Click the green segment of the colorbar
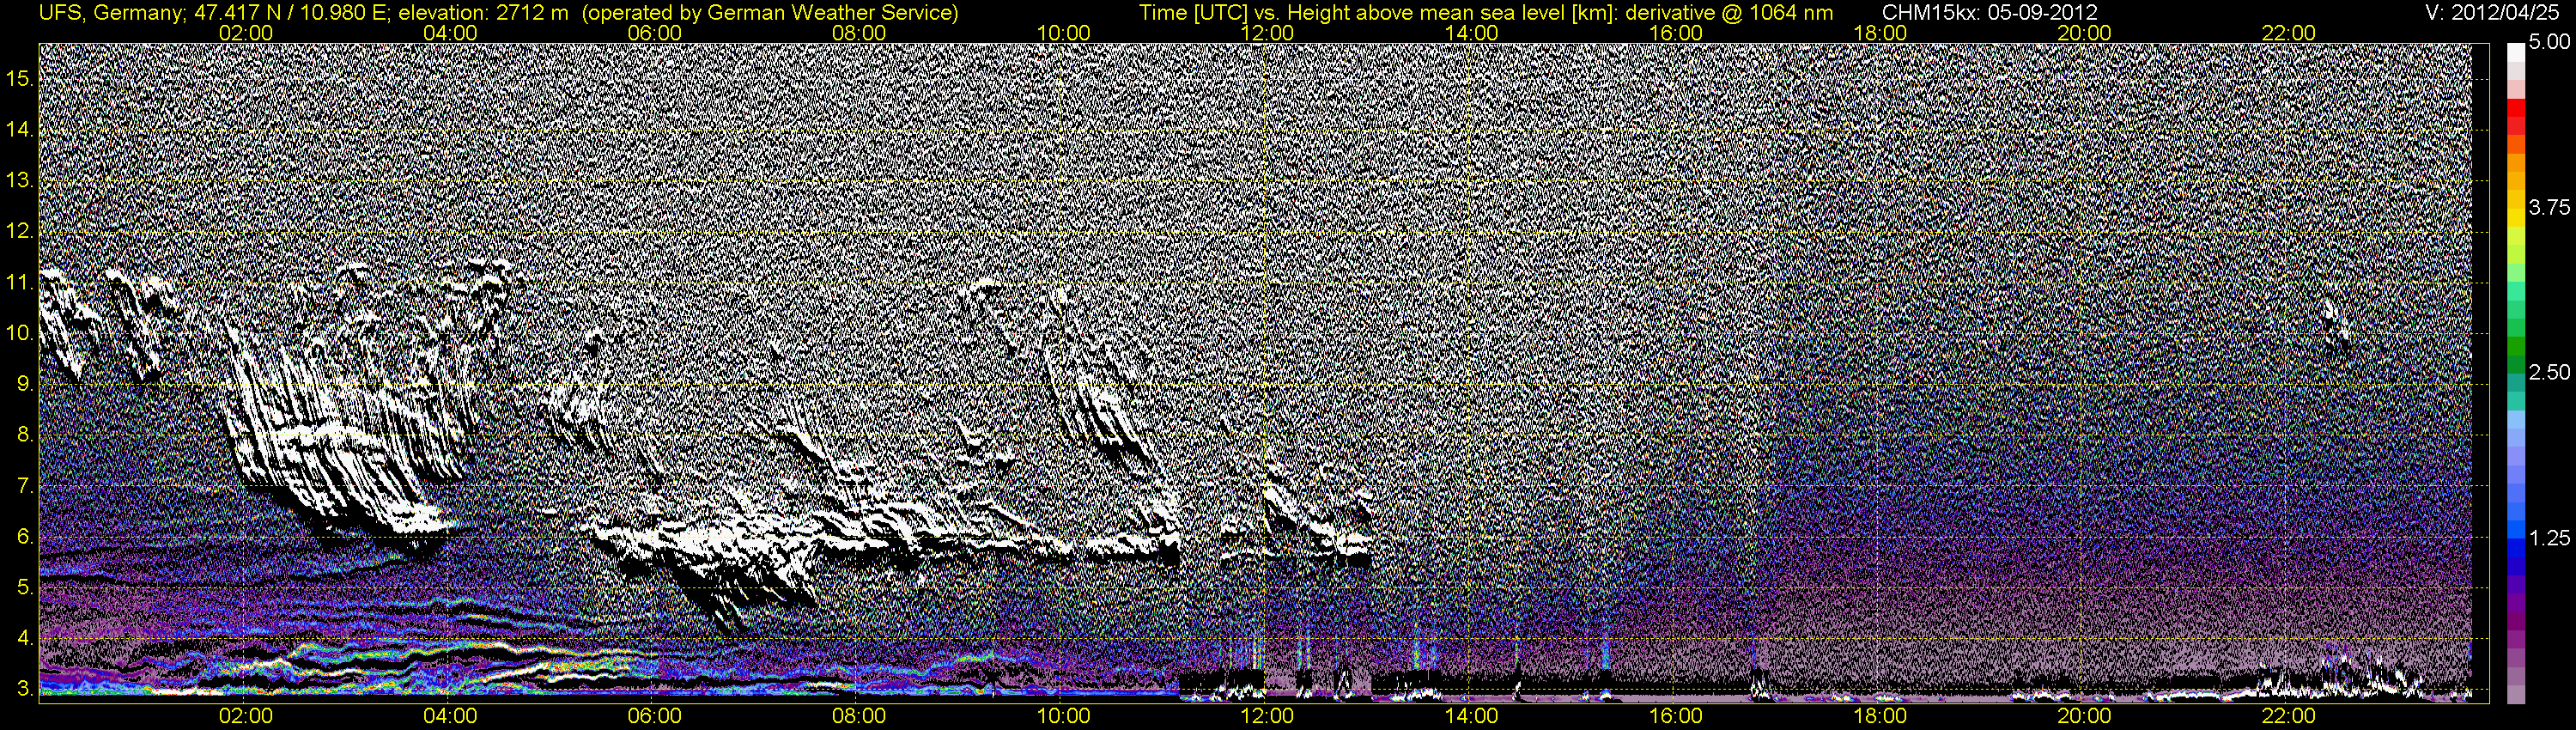 tap(2516, 346)
